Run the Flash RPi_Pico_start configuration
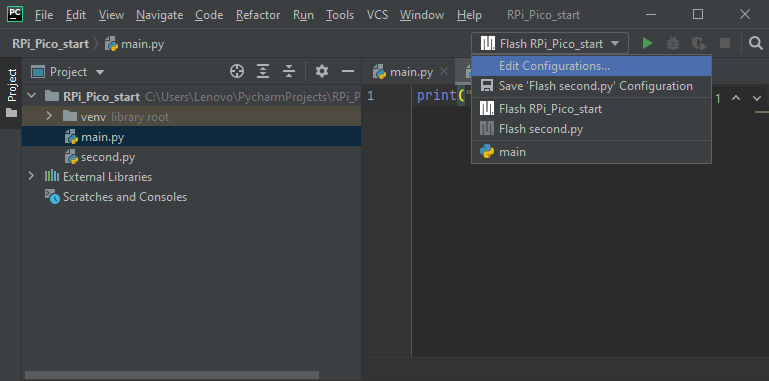 click(x=647, y=44)
